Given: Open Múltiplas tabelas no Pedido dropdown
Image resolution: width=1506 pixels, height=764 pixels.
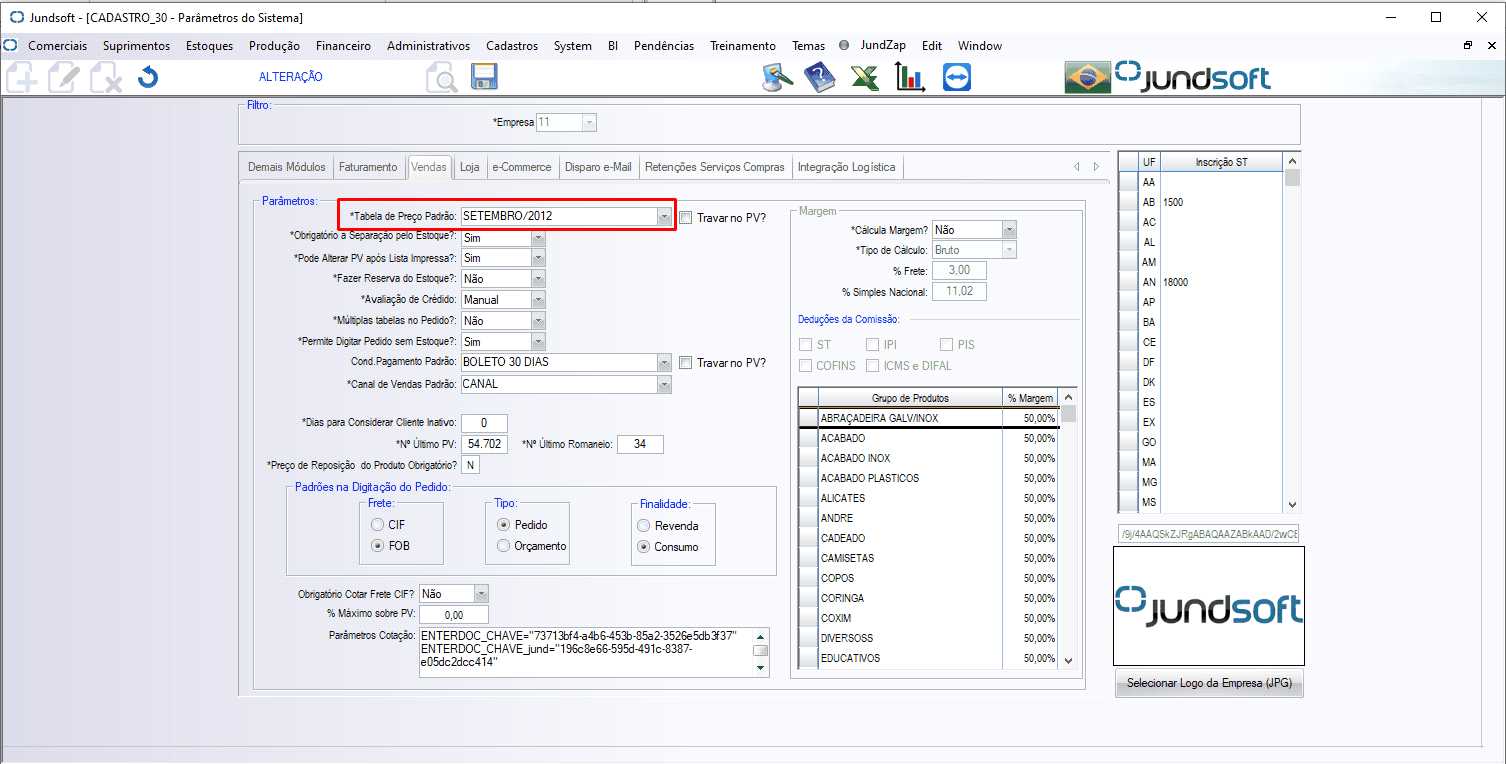Looking at the screenshot, I should 538,321.
